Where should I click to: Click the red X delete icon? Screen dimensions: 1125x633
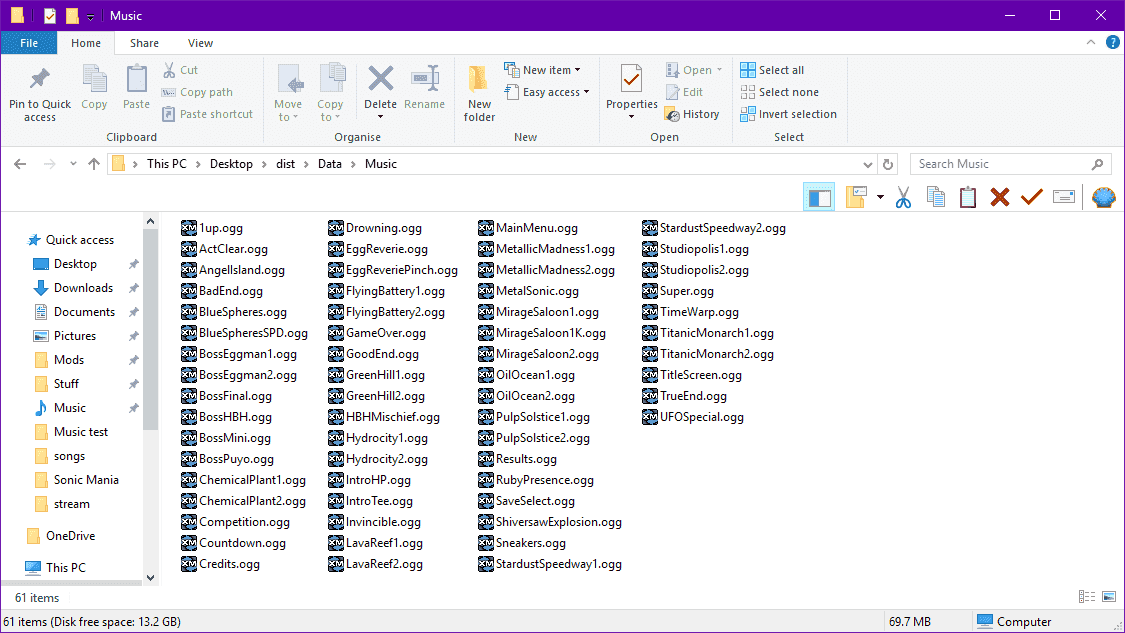(999, 197)
